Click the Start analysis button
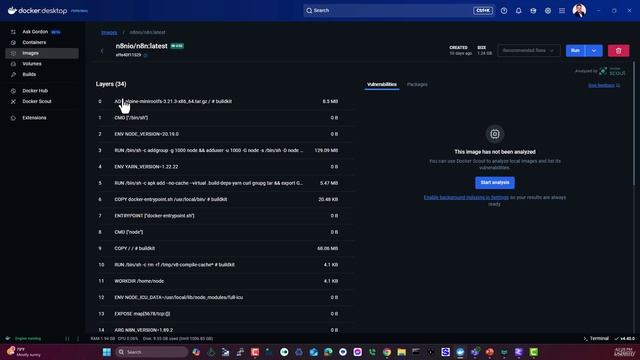This screenshot has height=360, width=640. click(495, 182)
